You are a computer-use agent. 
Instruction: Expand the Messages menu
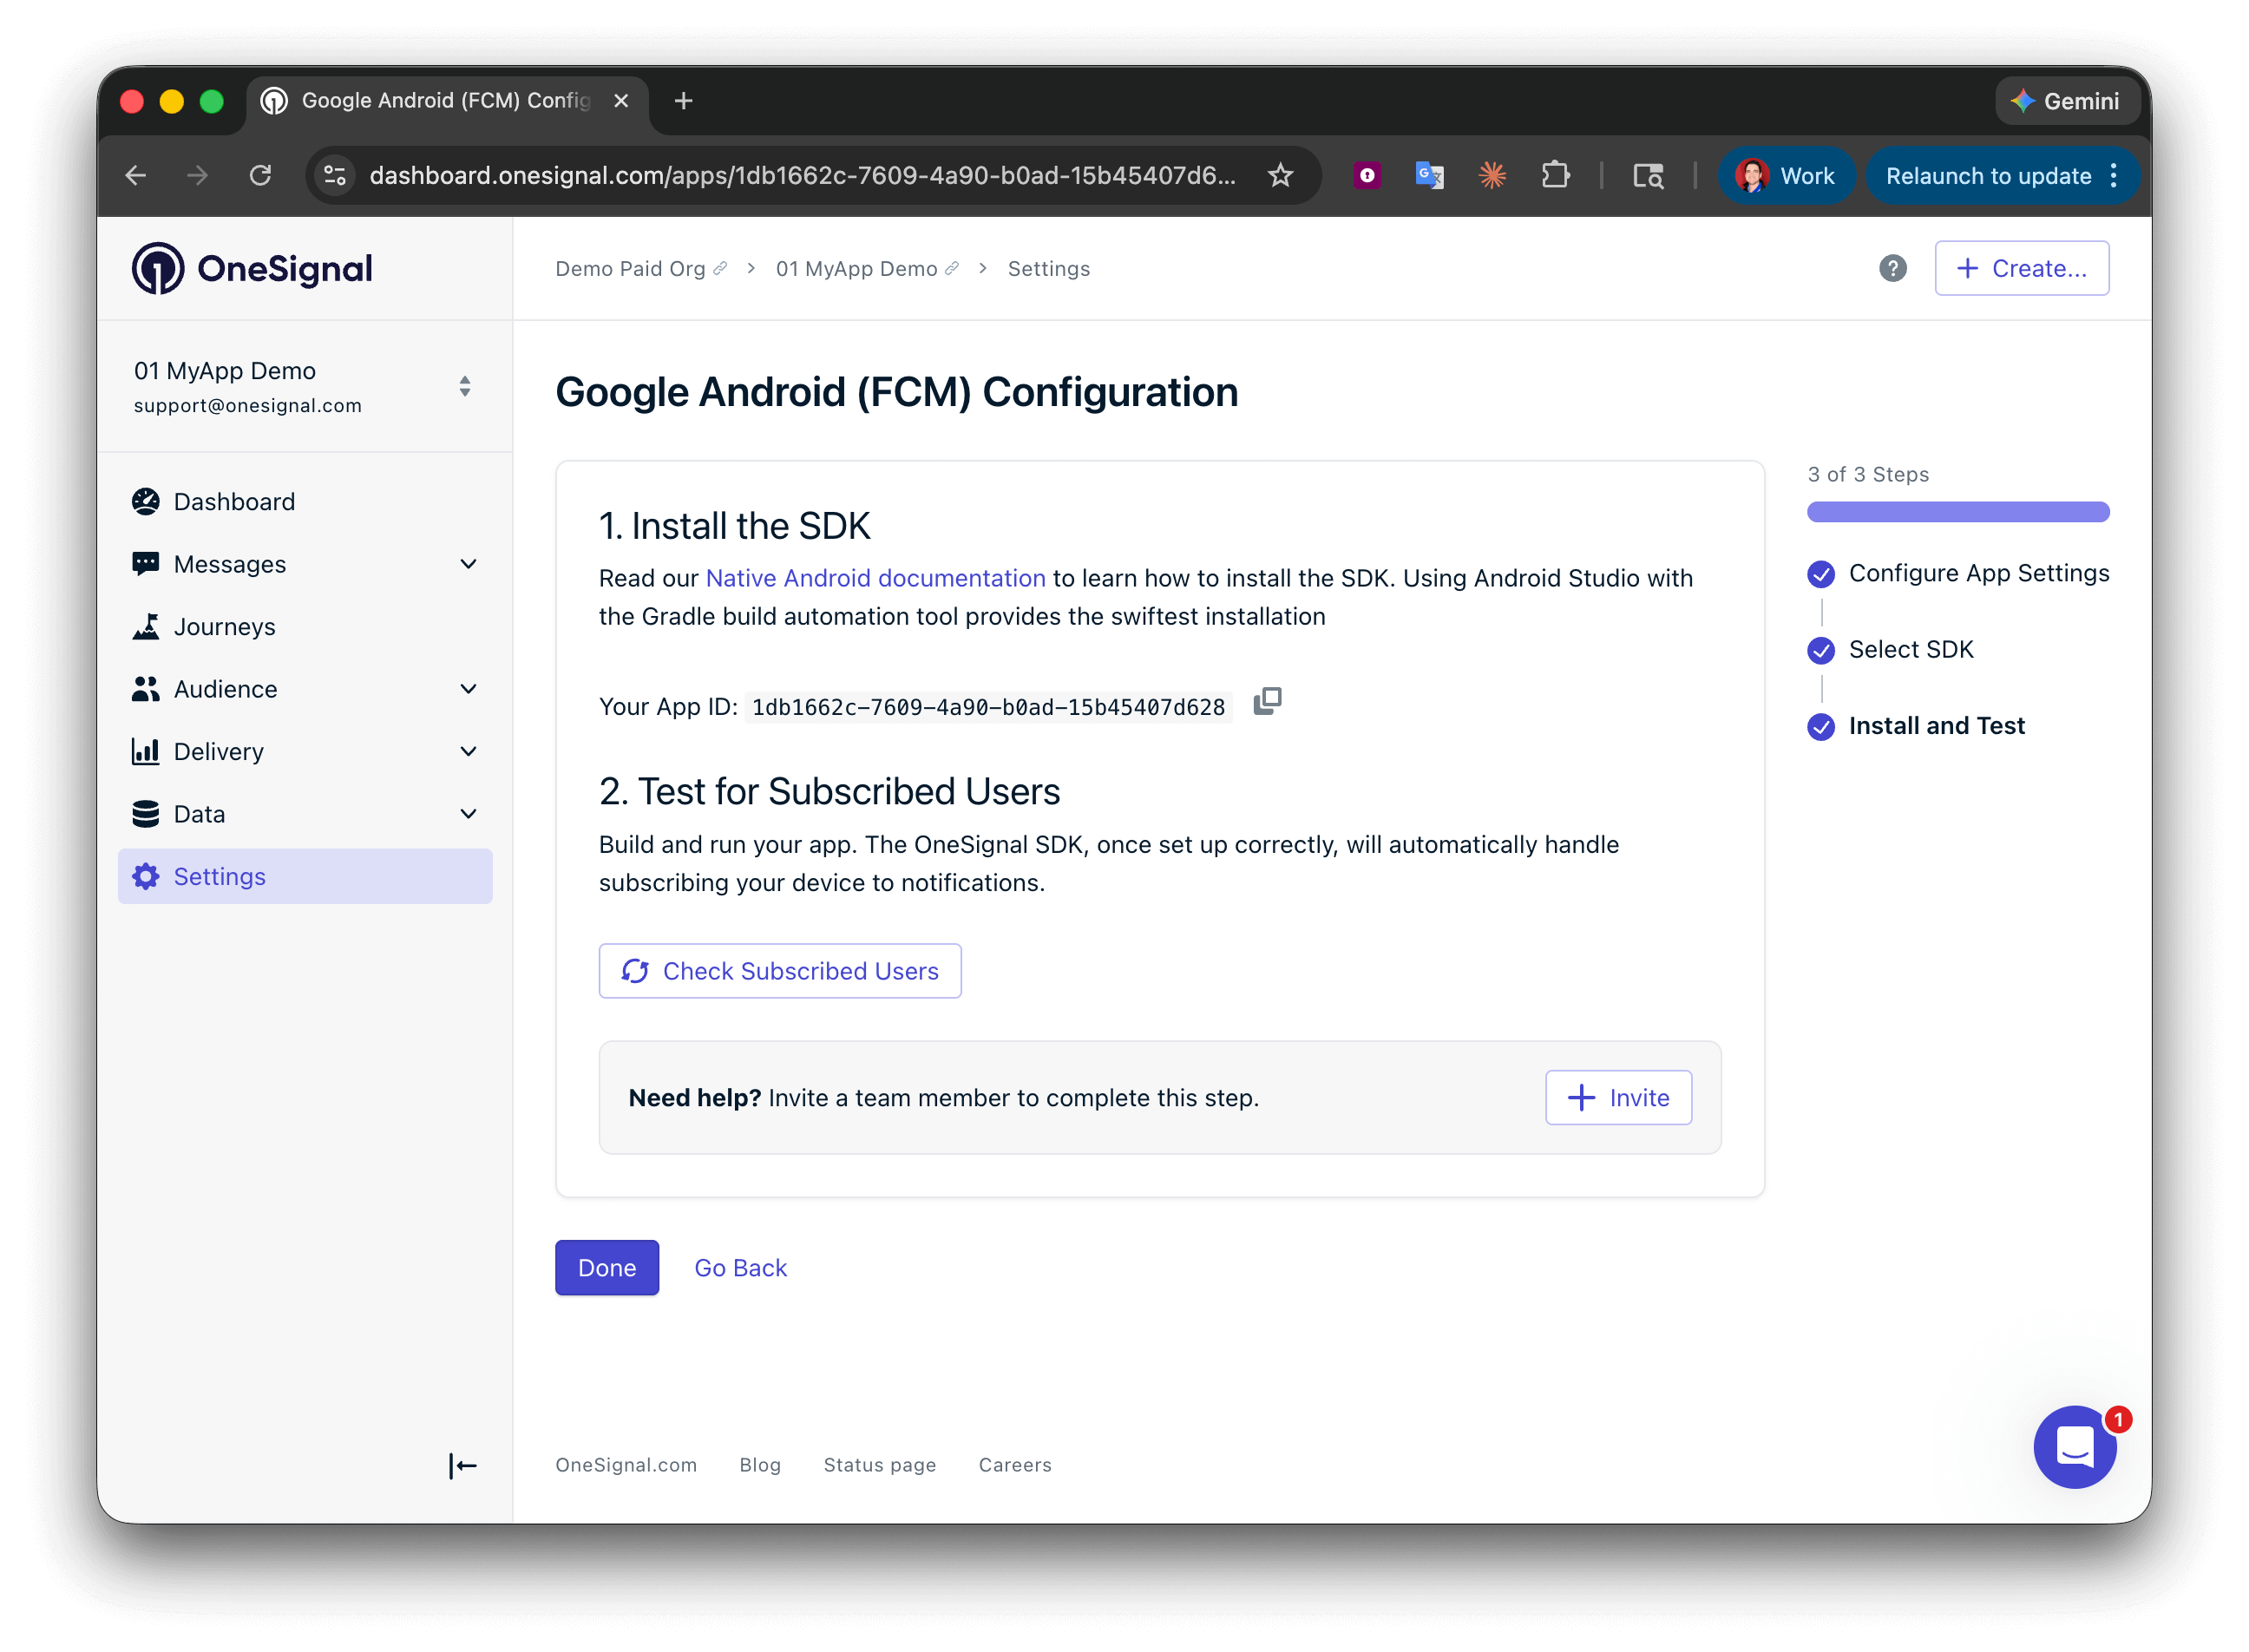coord(468,564)
